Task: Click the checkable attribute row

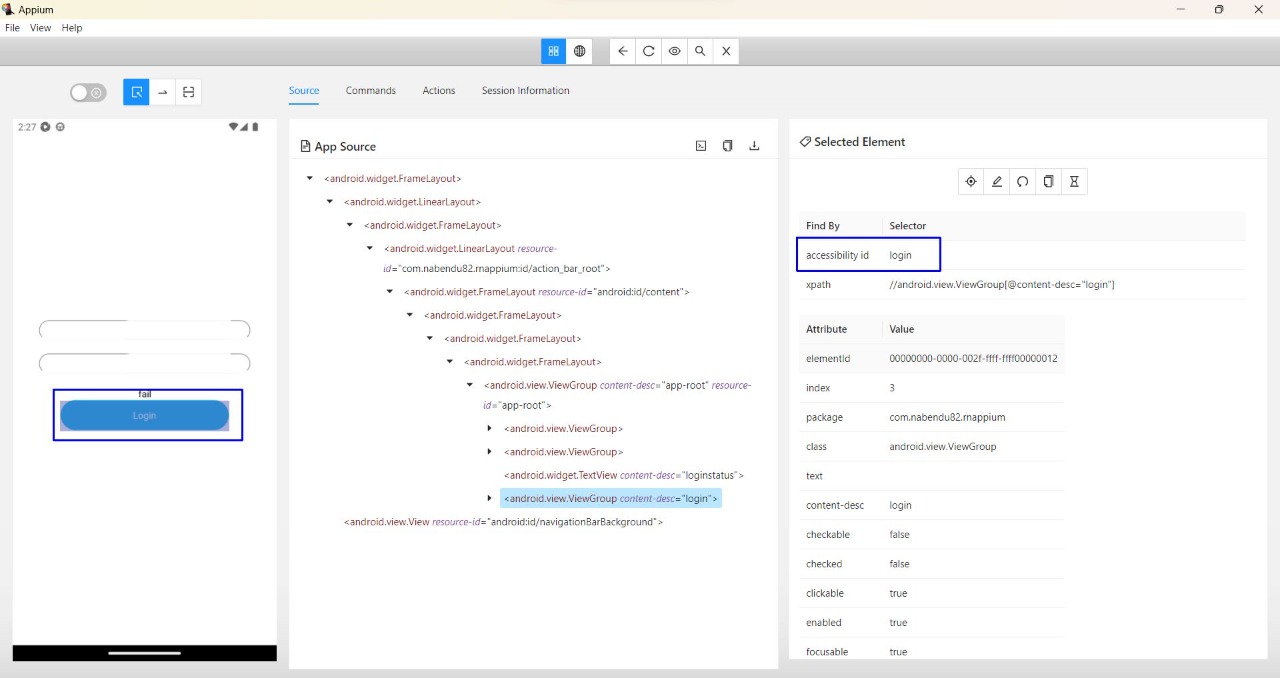Action: point(932,535)
